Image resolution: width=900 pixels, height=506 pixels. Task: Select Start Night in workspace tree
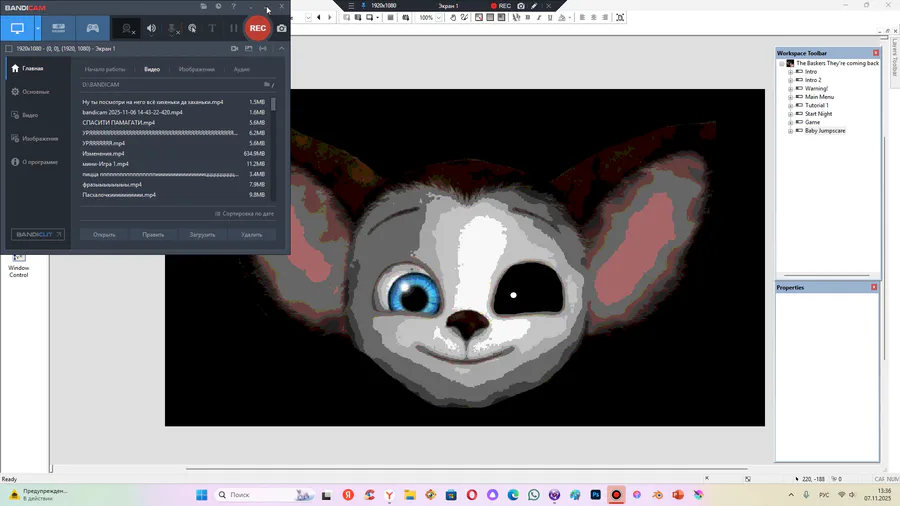coord(818,114)
